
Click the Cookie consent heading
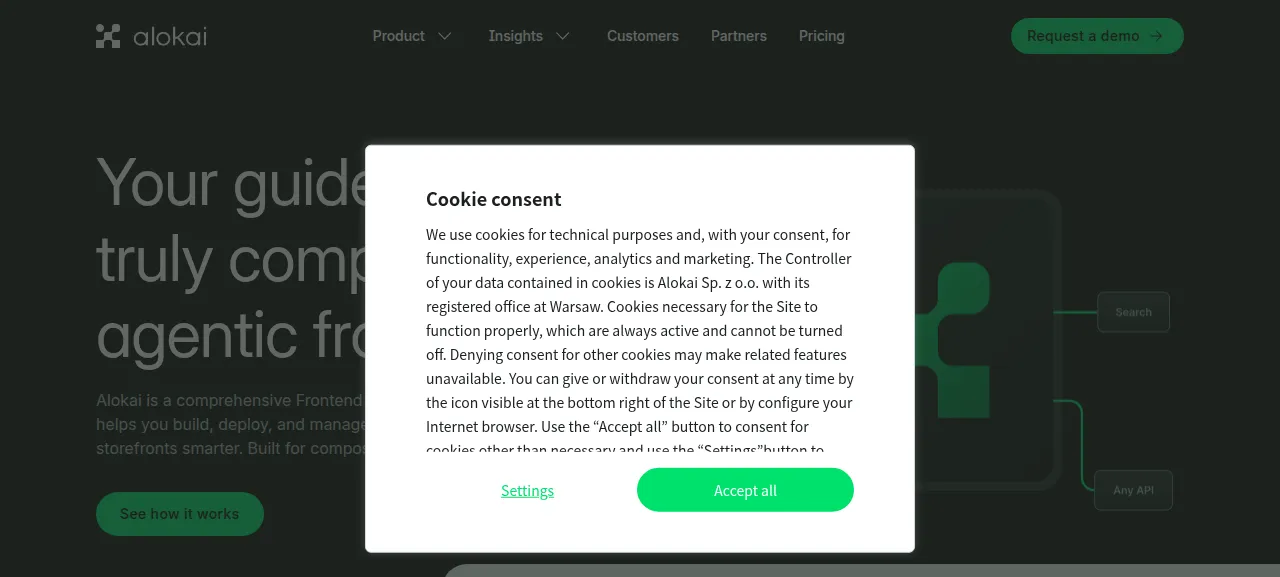494,199
